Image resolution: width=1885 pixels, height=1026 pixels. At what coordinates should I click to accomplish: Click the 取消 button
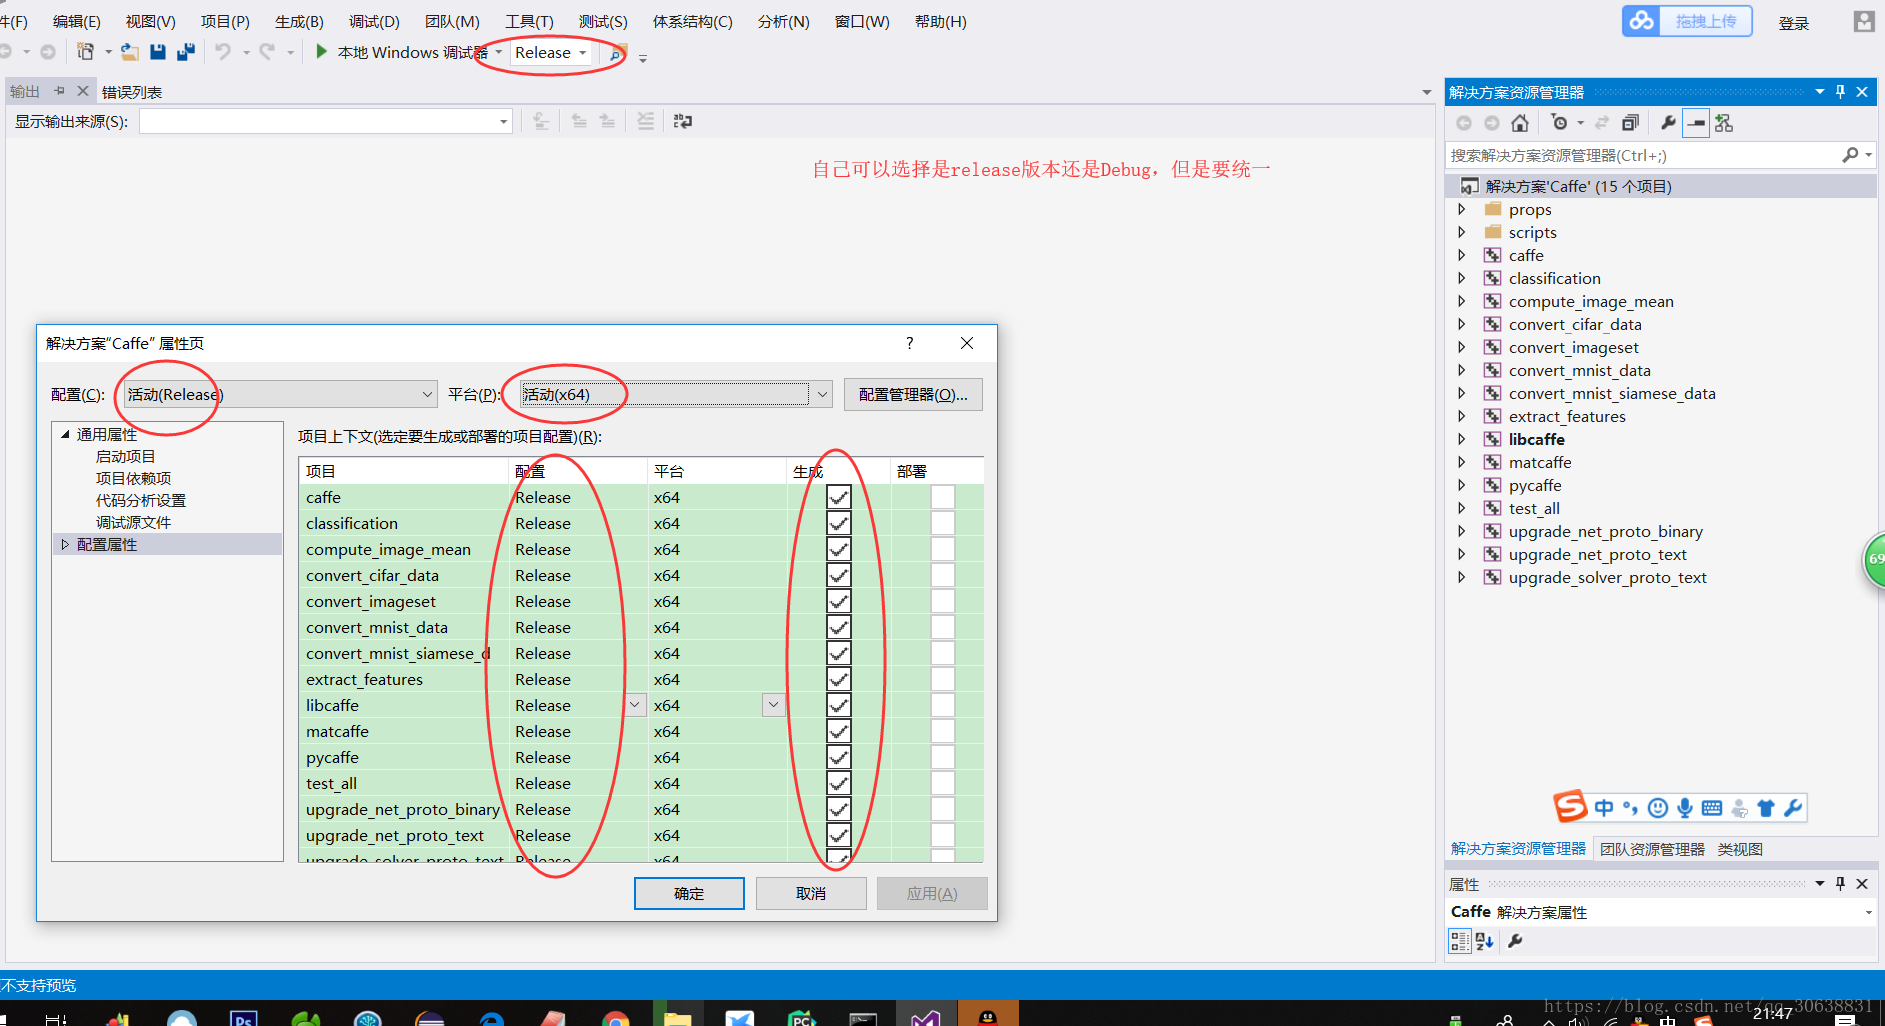click(811, 893)
